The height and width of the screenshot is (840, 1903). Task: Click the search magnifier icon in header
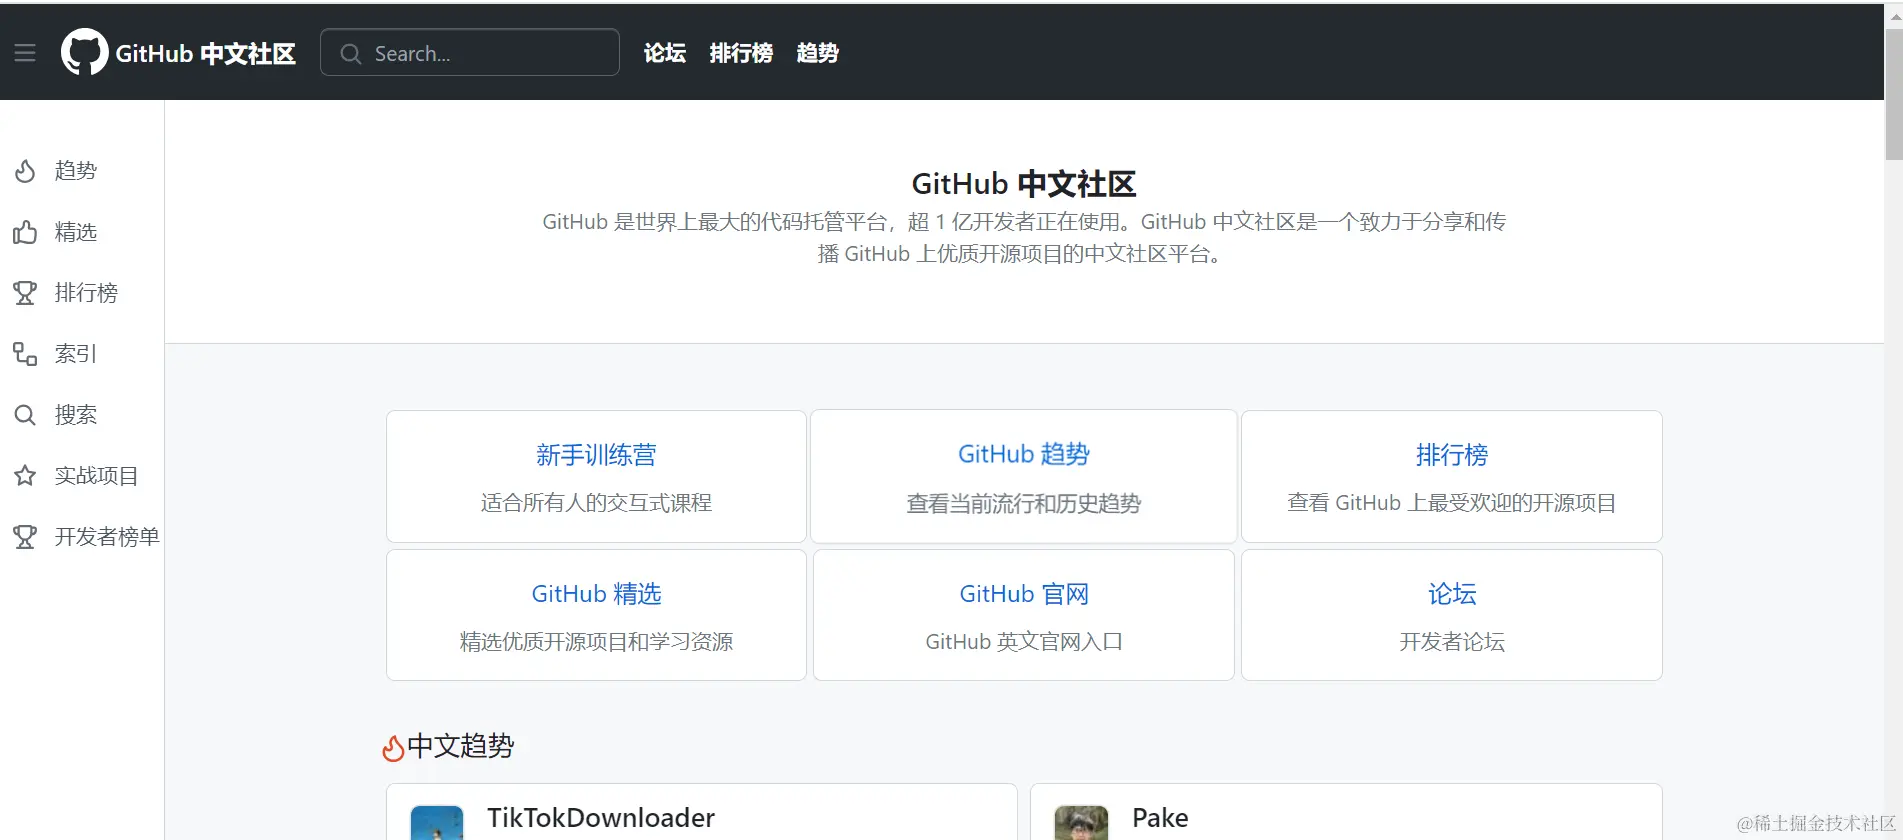coord(350,54)
